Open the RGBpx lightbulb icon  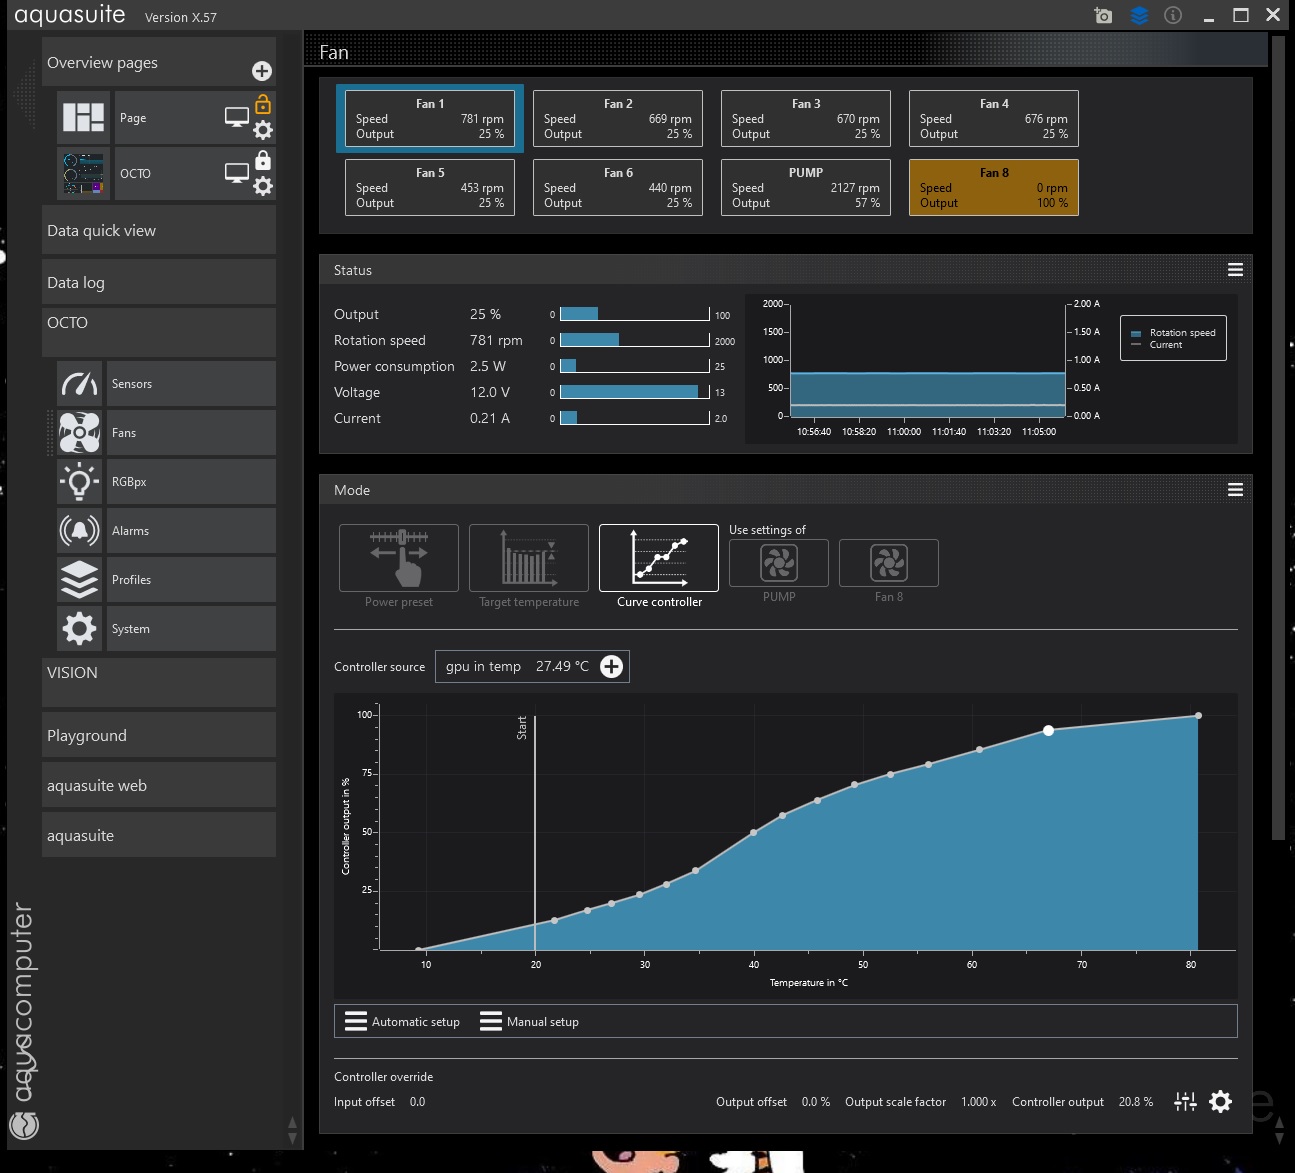tap(80, 482)
